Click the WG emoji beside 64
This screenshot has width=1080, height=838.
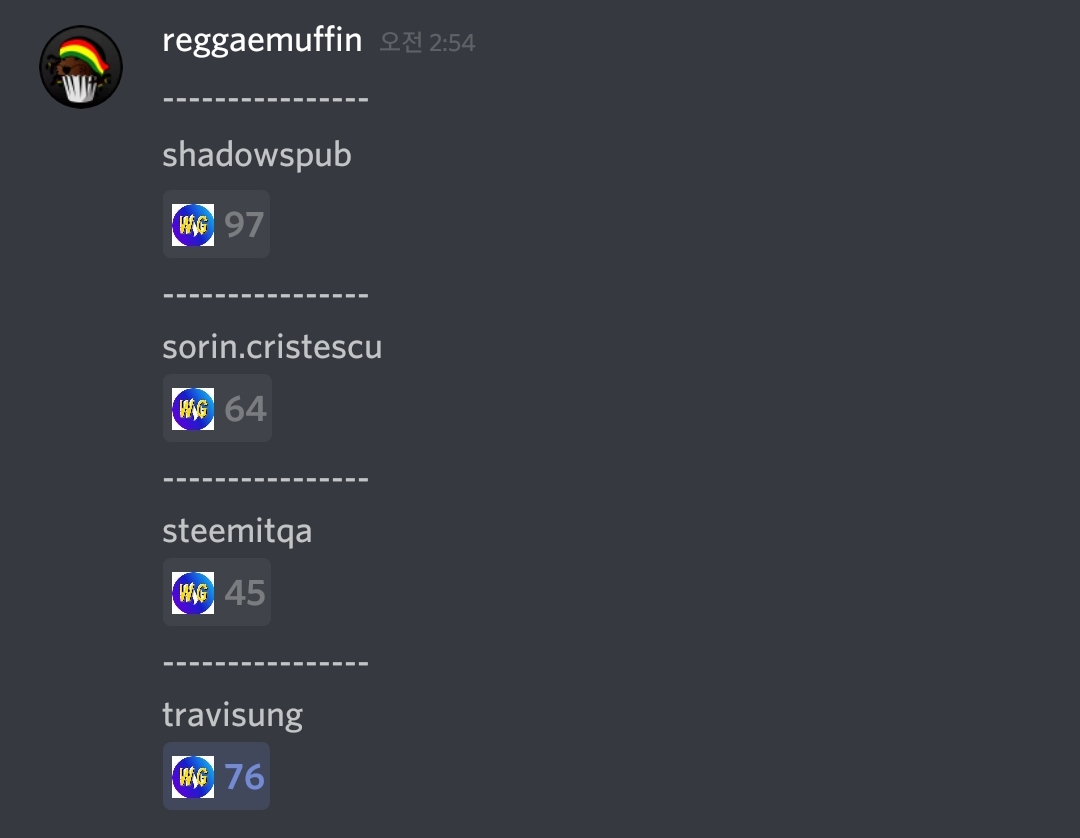coord(193,408)
